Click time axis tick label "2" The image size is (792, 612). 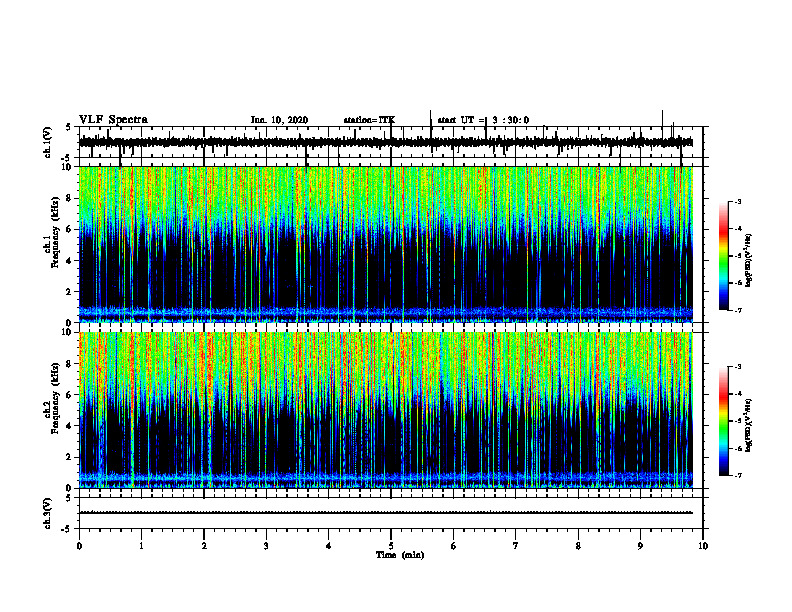[204, 546]
